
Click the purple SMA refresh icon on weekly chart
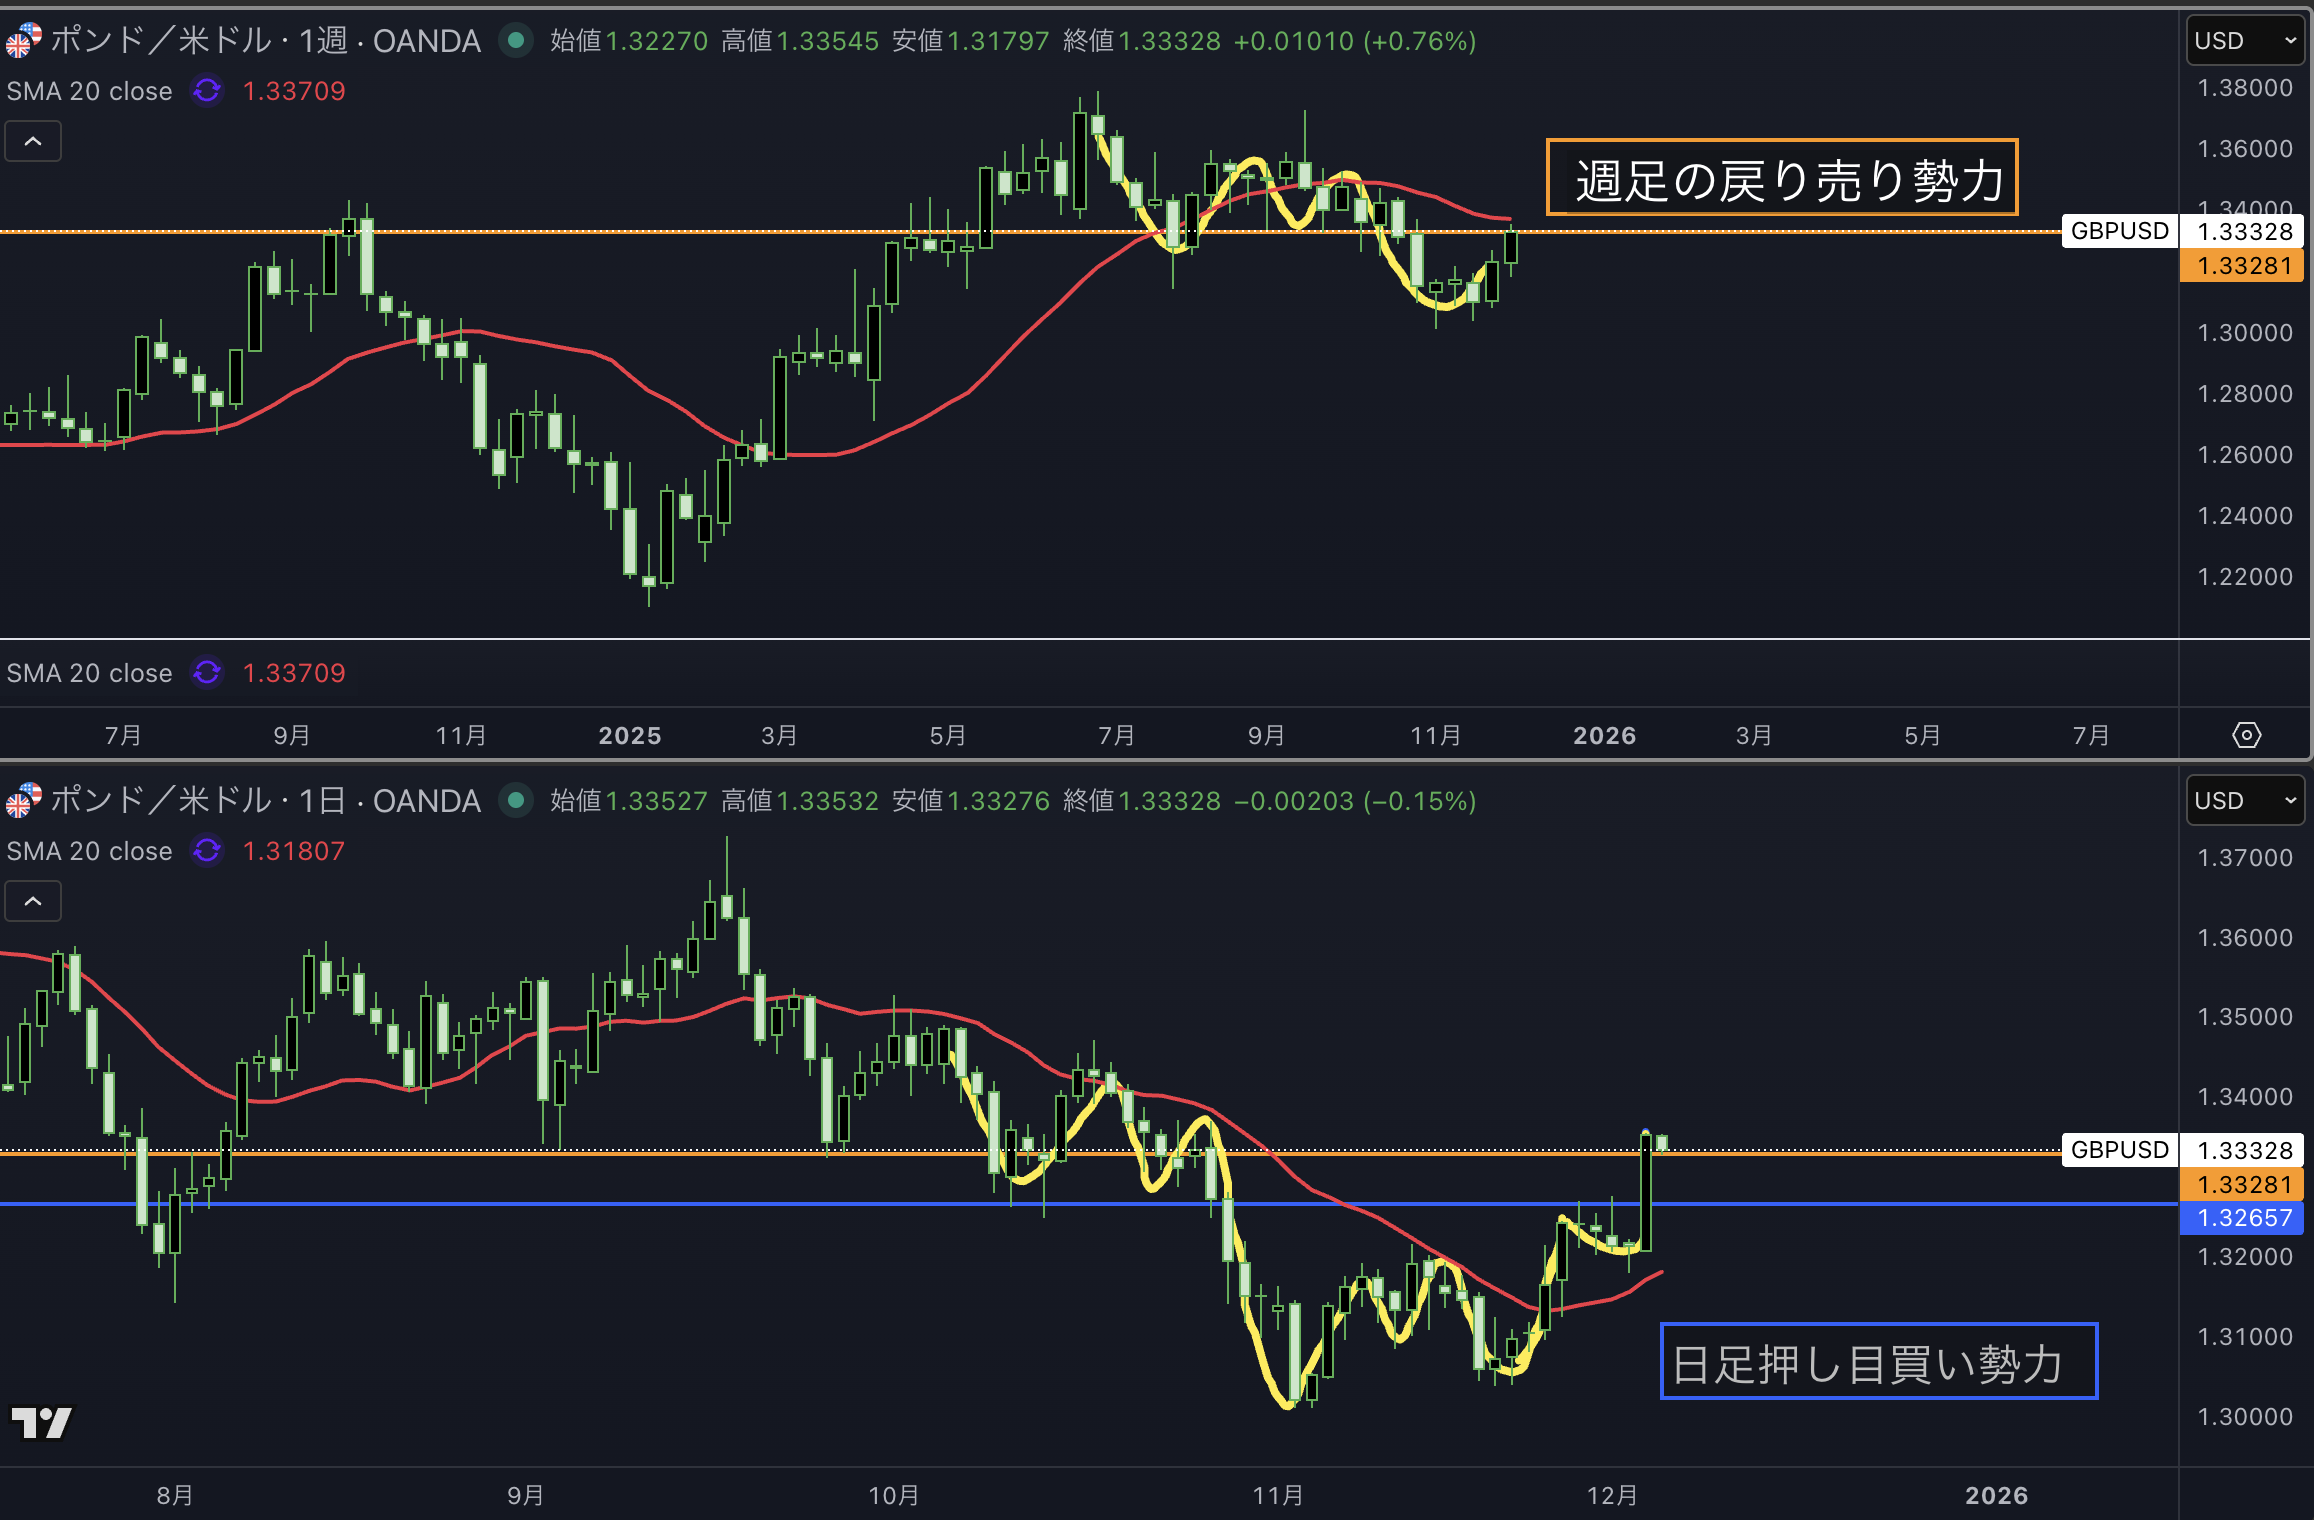[207, 91]
